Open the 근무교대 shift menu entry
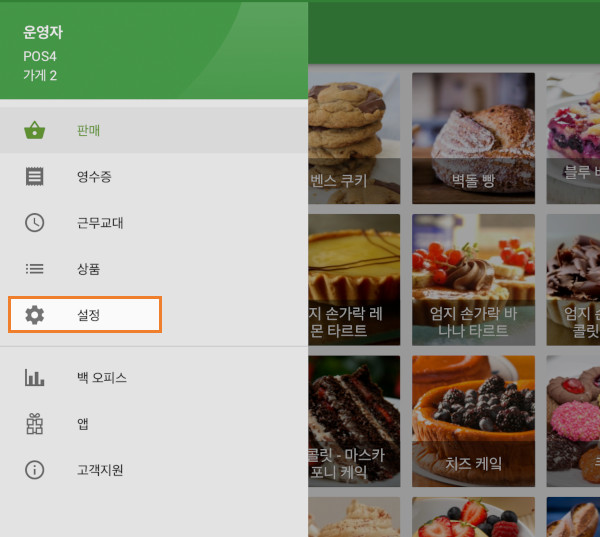This screenshot has height=537, width=600. click(x=154, y=223)
